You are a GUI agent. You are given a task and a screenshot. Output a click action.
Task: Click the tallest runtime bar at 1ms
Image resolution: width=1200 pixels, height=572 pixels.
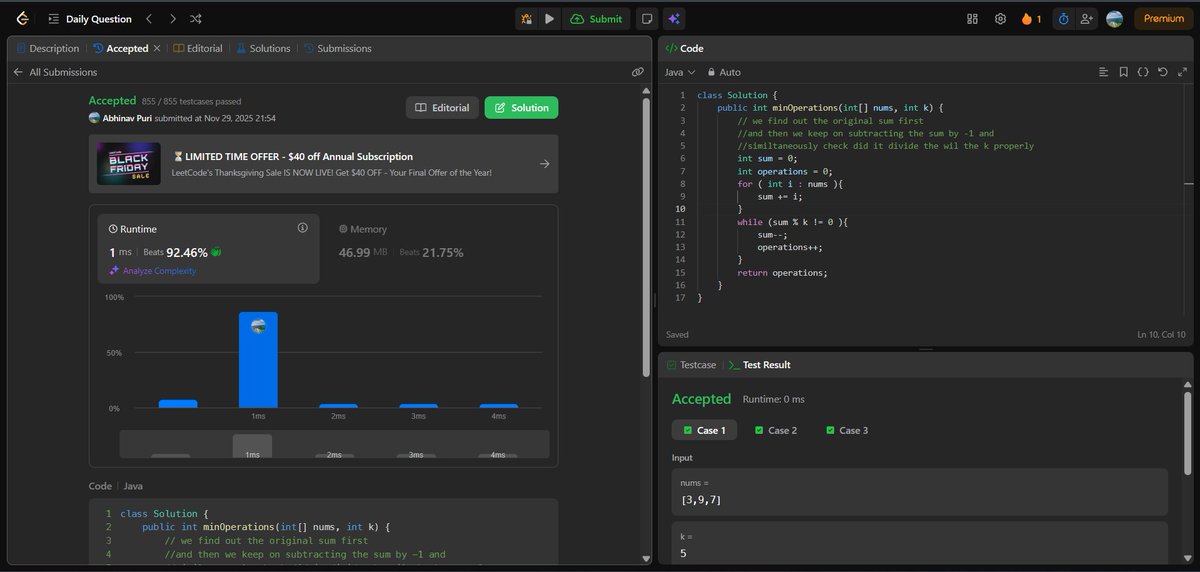tap(258, 360)
